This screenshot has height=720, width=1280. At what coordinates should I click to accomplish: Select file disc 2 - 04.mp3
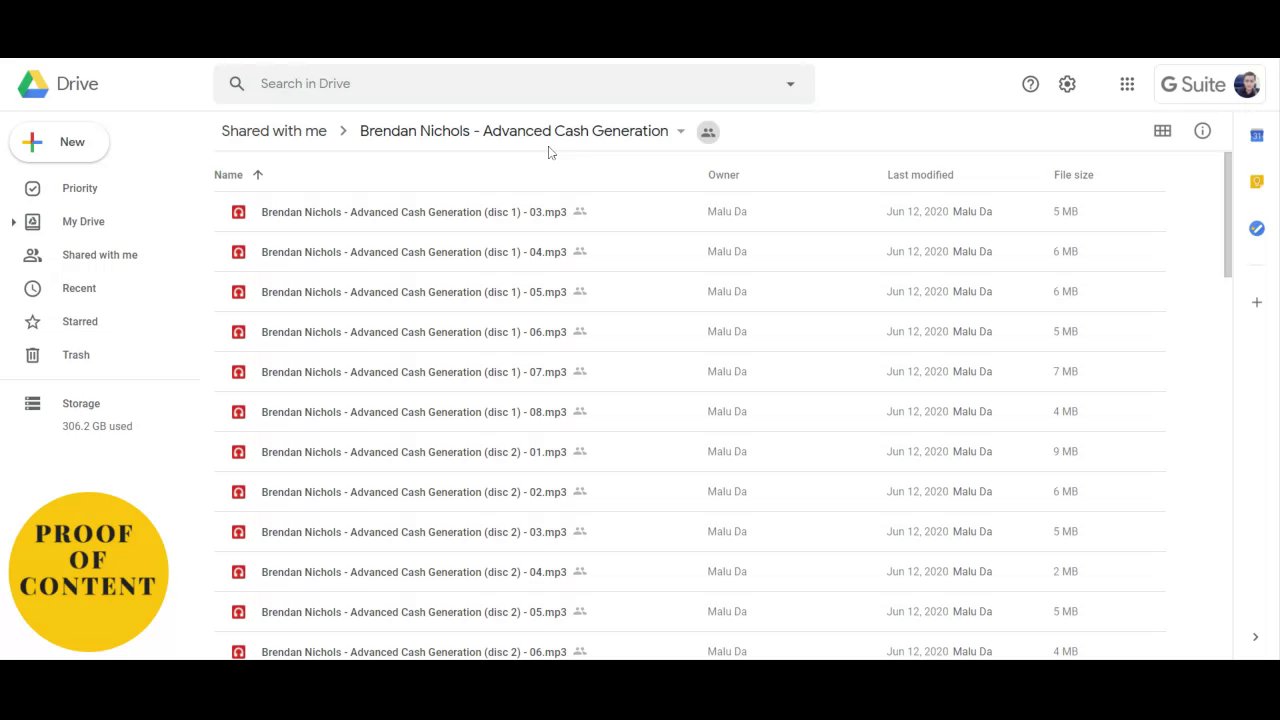coord(690,572)
